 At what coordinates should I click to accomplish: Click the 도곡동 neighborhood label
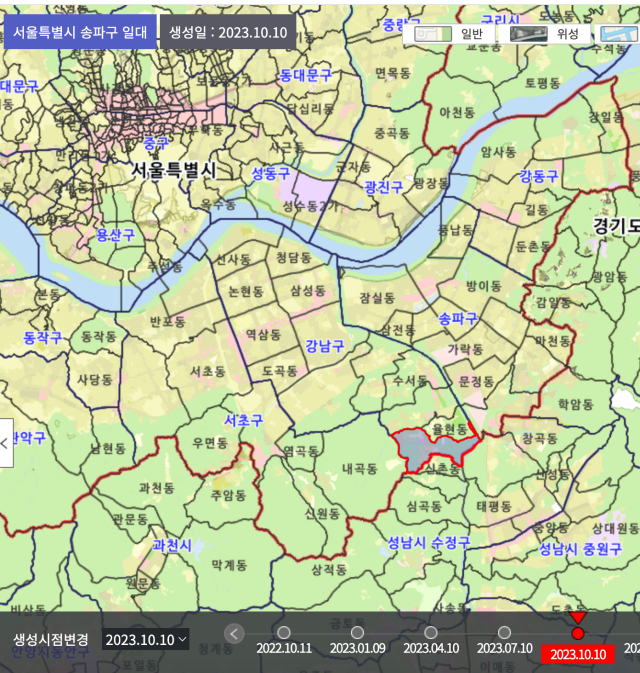[280, 370]
